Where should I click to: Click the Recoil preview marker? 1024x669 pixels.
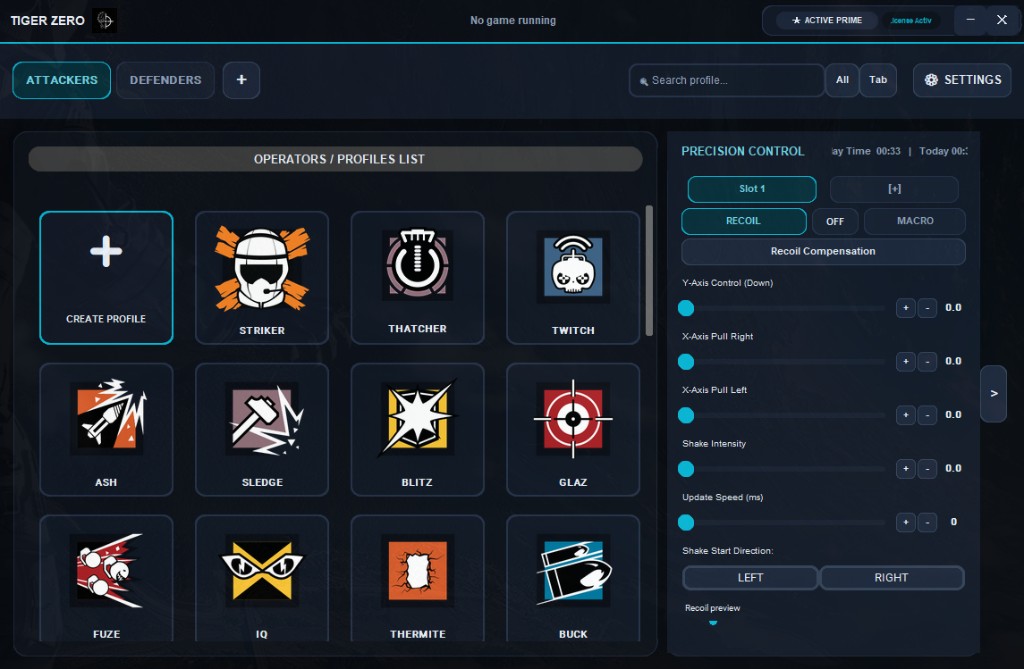(x=713, y=623)
